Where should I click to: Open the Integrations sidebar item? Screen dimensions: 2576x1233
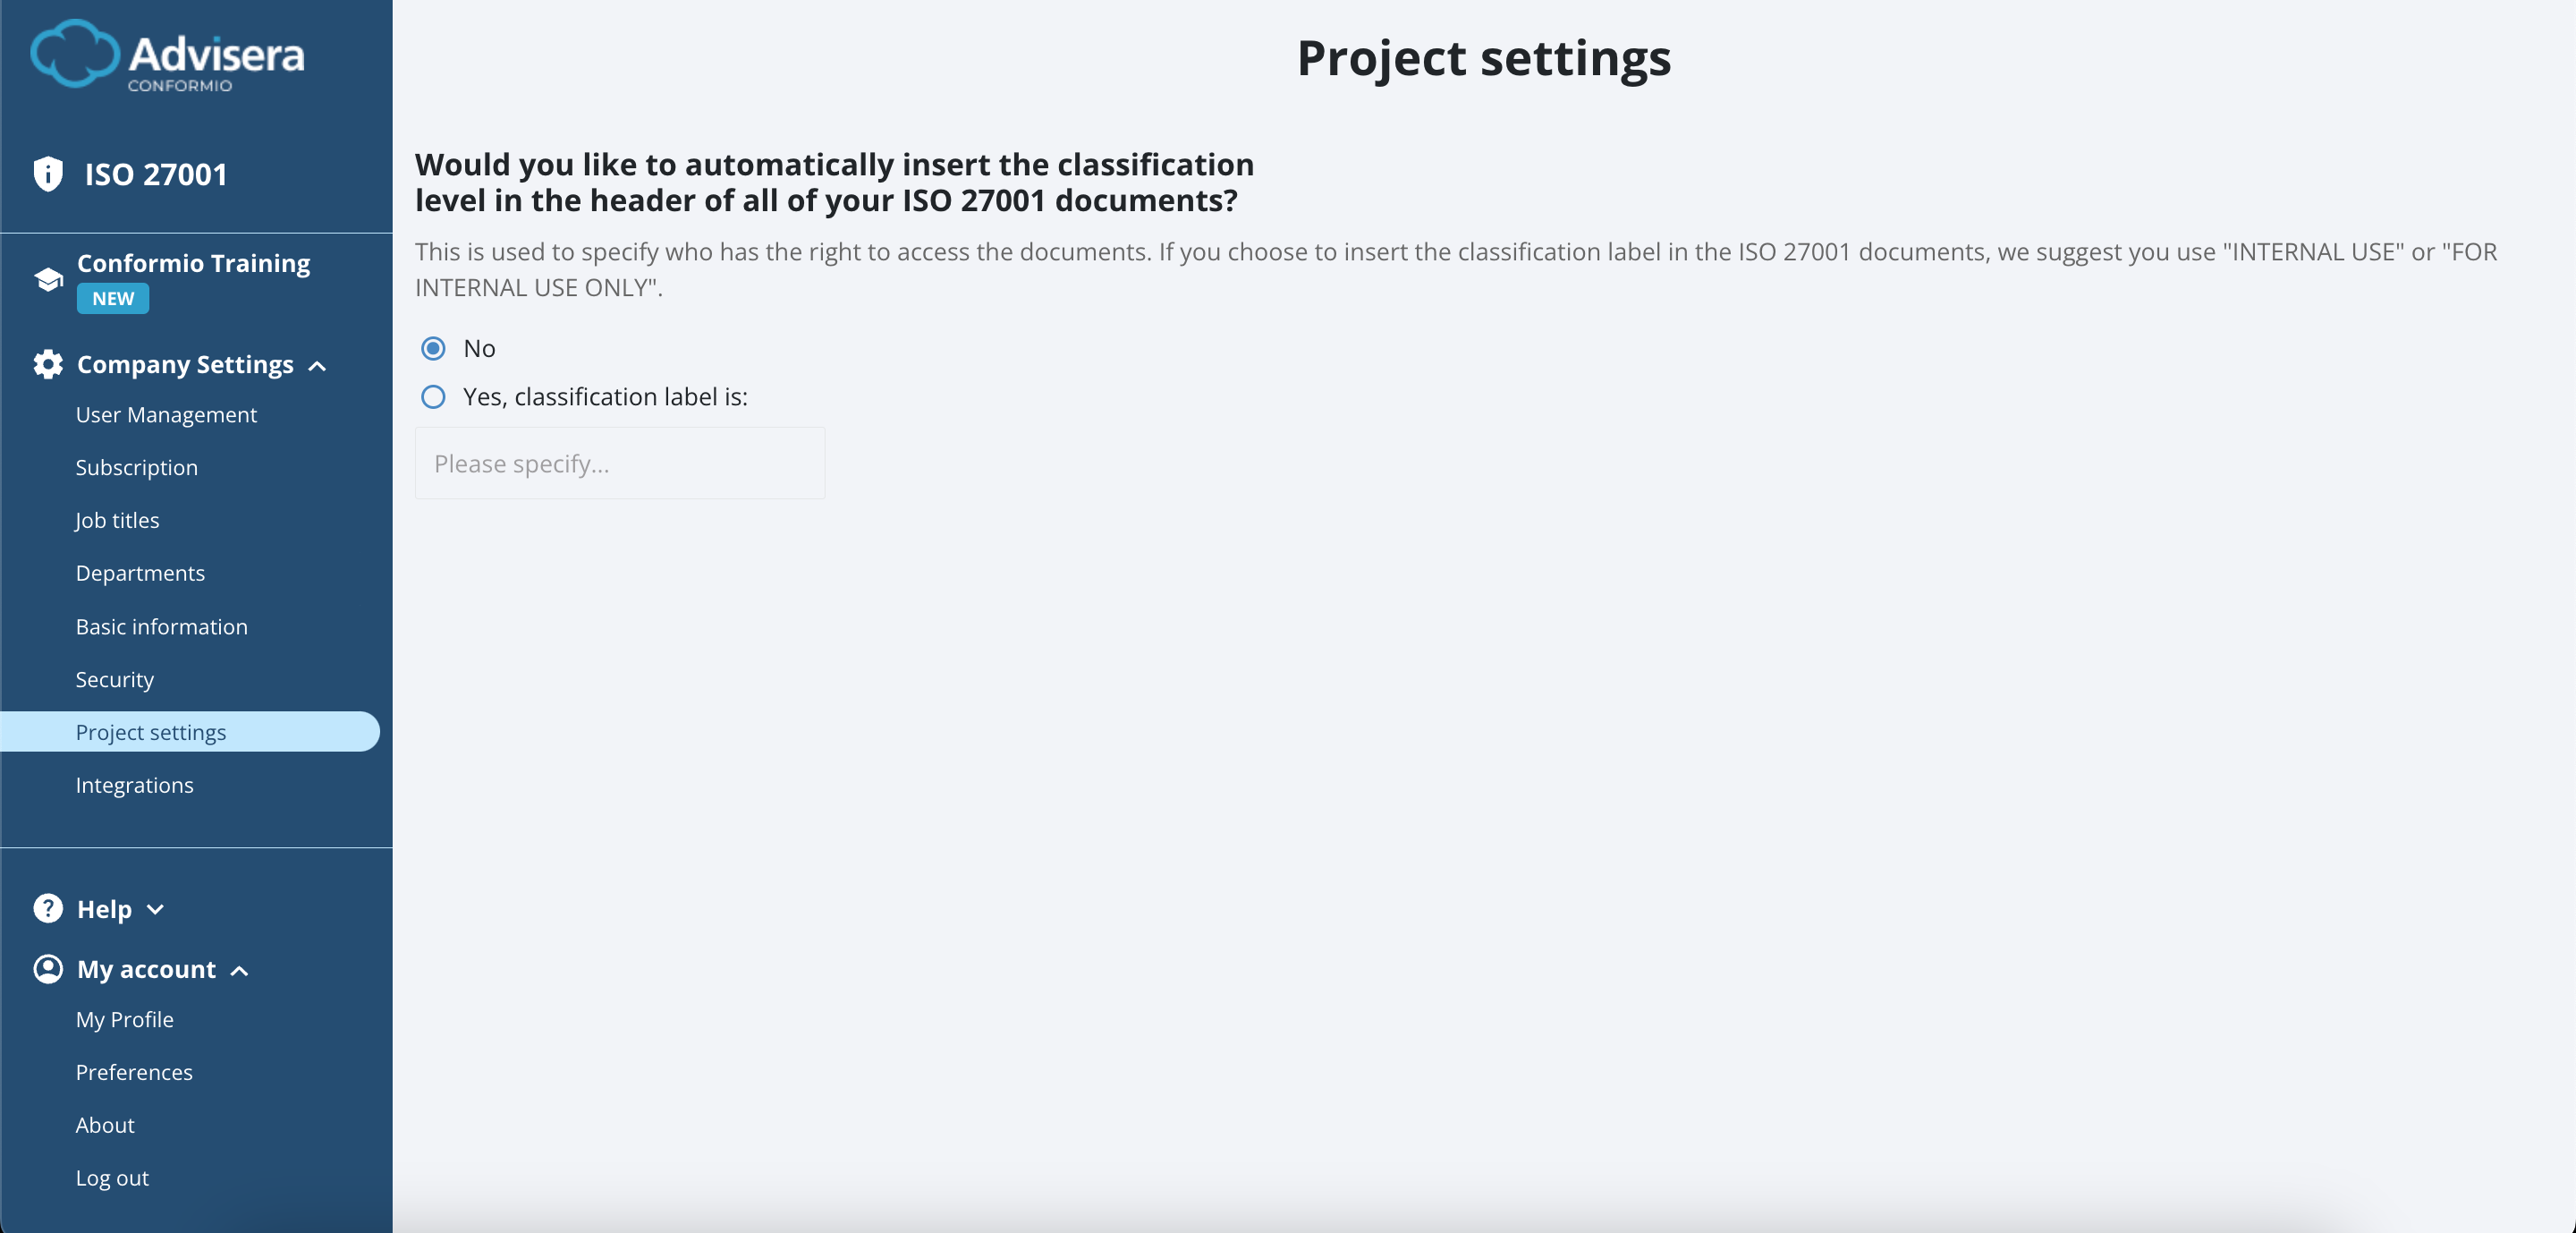click(x=134, y=785)
